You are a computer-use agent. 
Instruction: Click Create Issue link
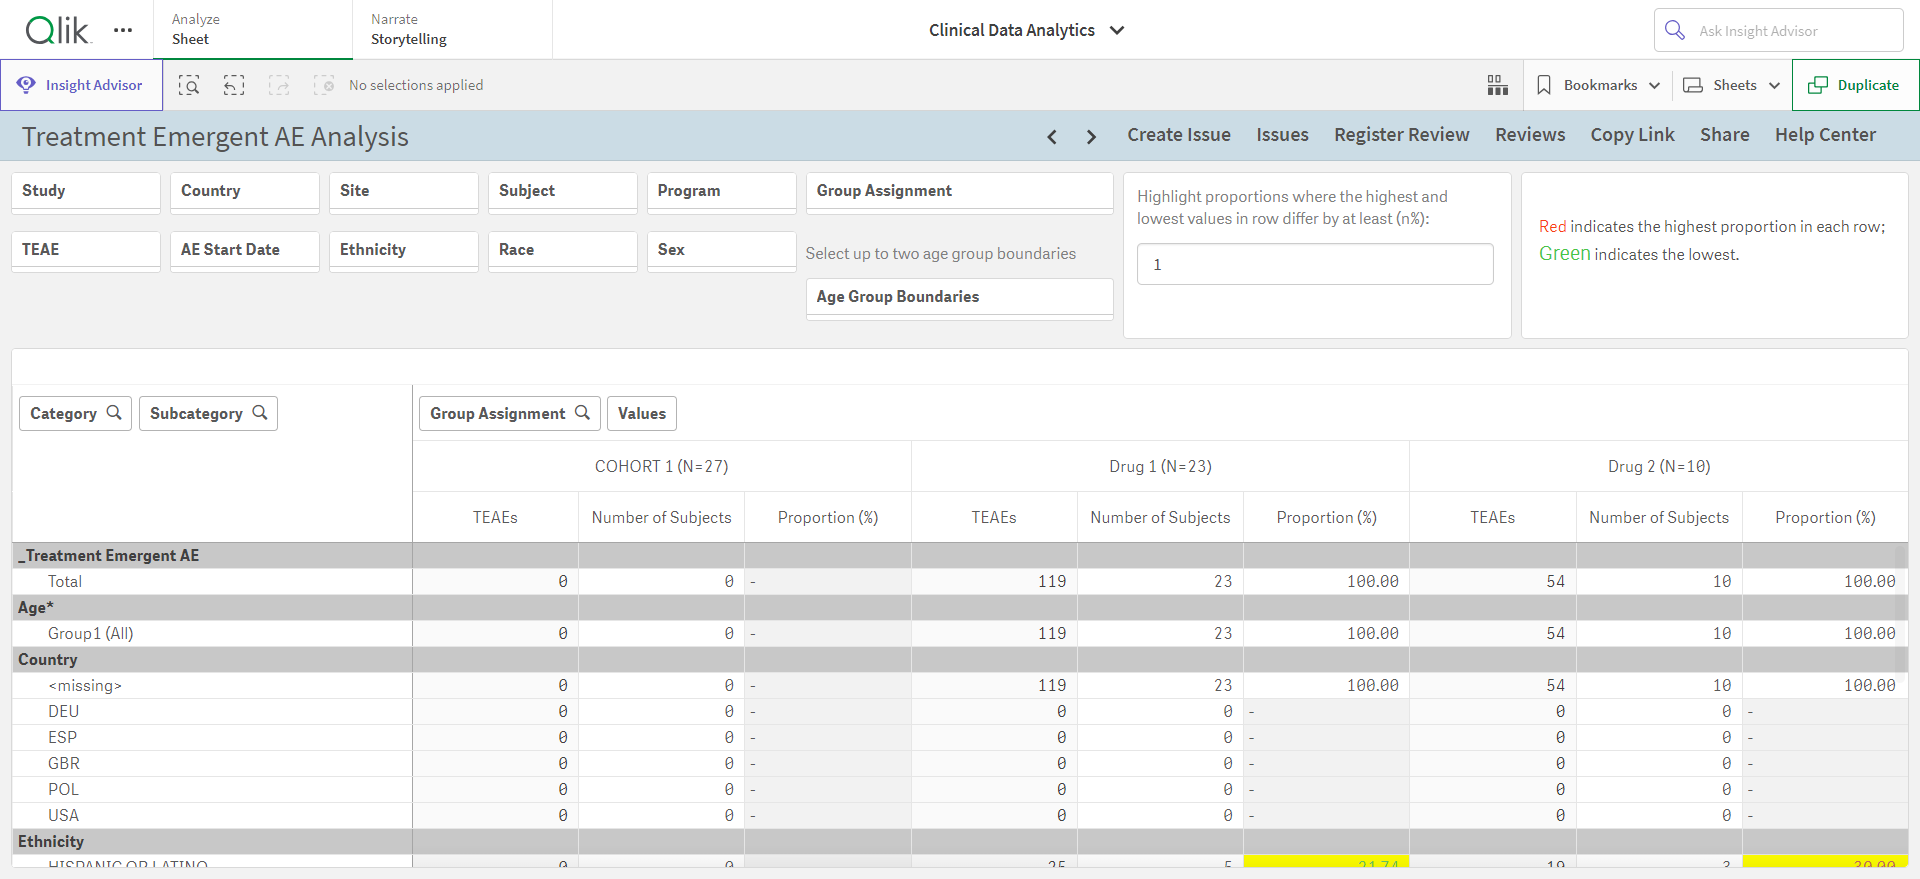1179,135
